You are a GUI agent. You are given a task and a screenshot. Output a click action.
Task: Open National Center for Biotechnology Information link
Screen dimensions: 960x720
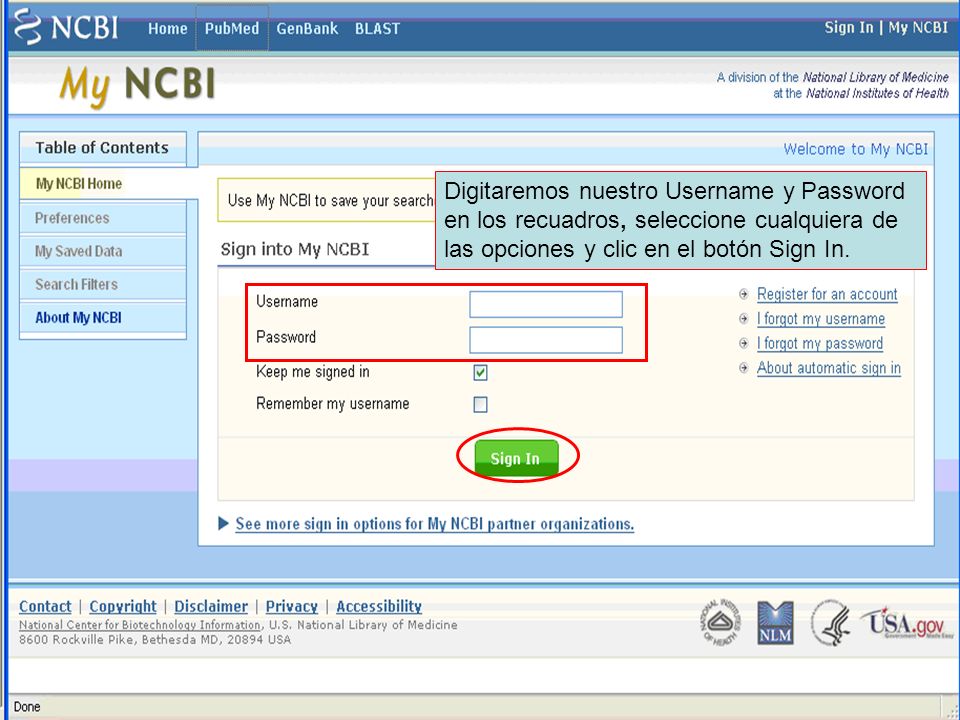(140, 625)
